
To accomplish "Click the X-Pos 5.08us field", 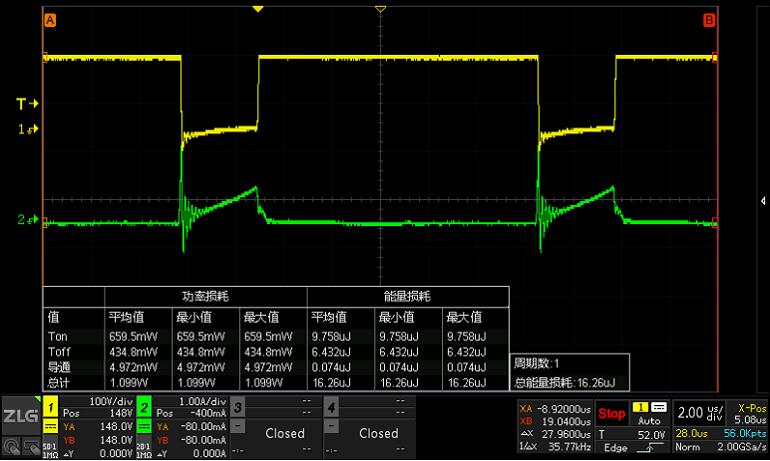I will (x=750, y=414).
